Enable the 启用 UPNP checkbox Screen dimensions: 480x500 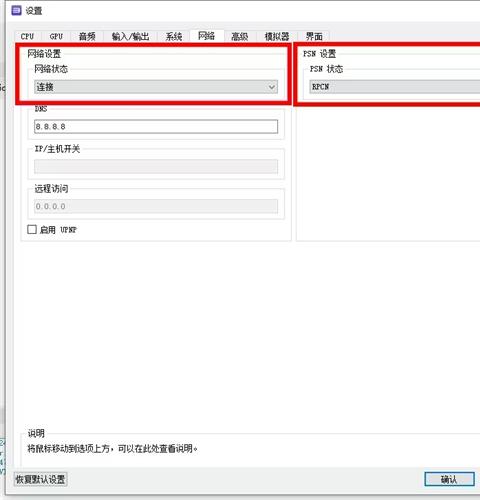click(x=32, y=229)
